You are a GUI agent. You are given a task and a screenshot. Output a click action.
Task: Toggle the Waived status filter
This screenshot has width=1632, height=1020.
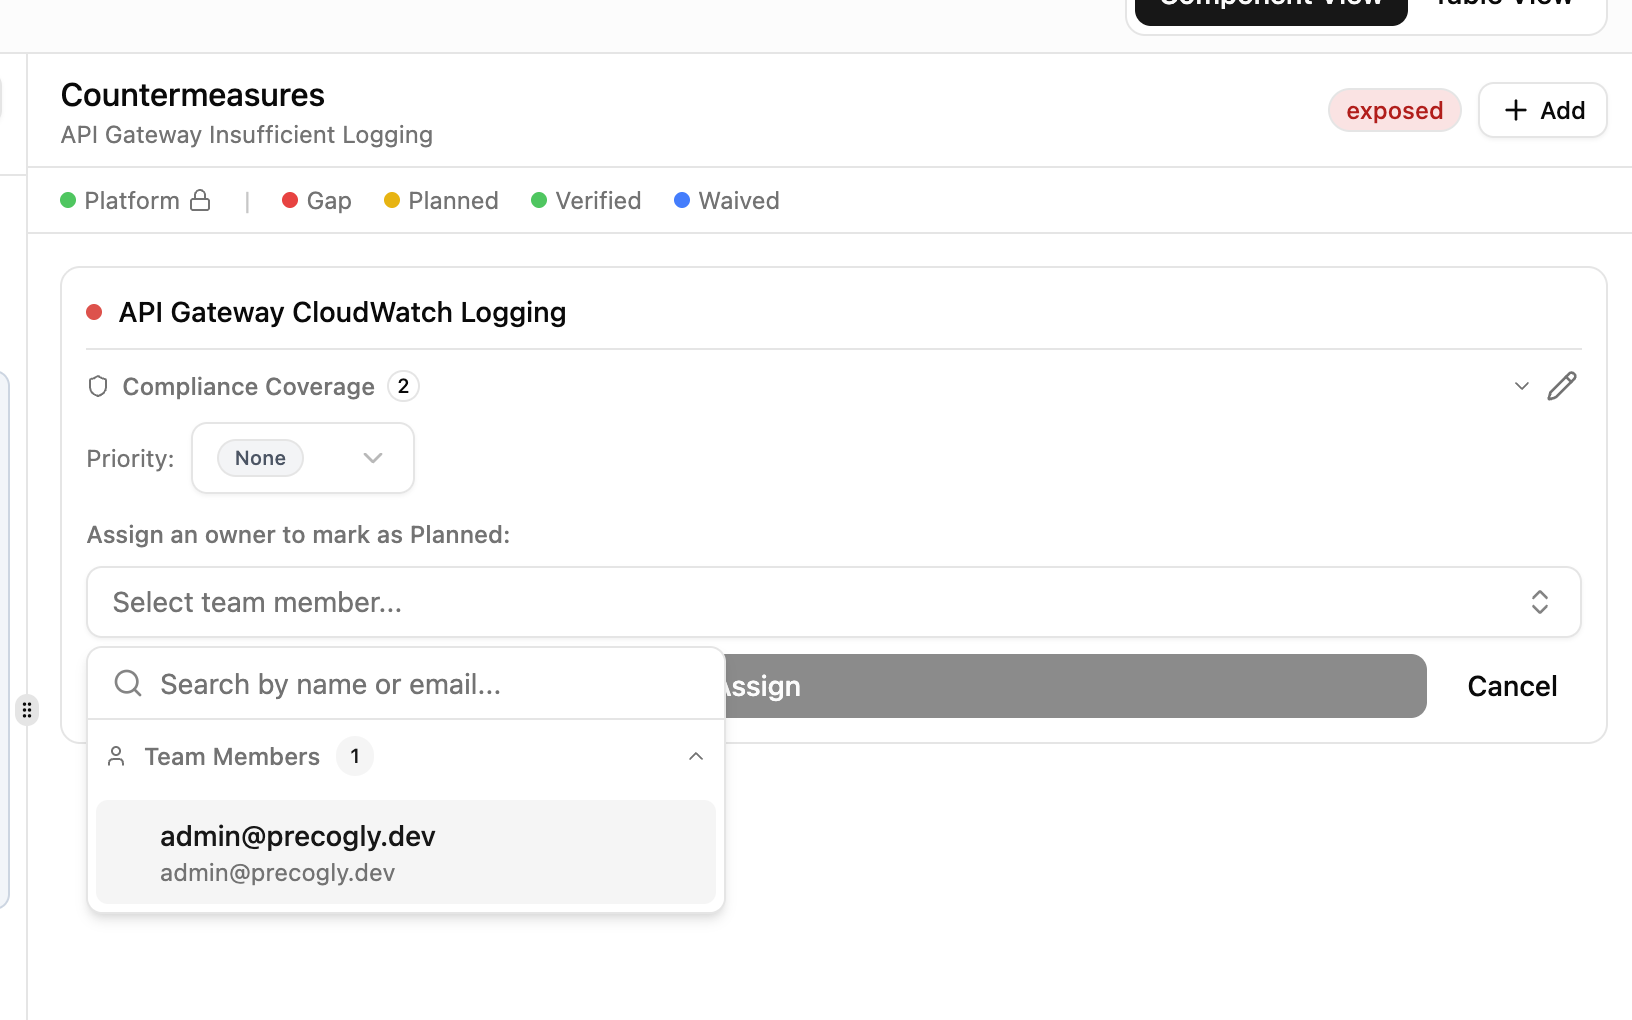coord(727,200)
